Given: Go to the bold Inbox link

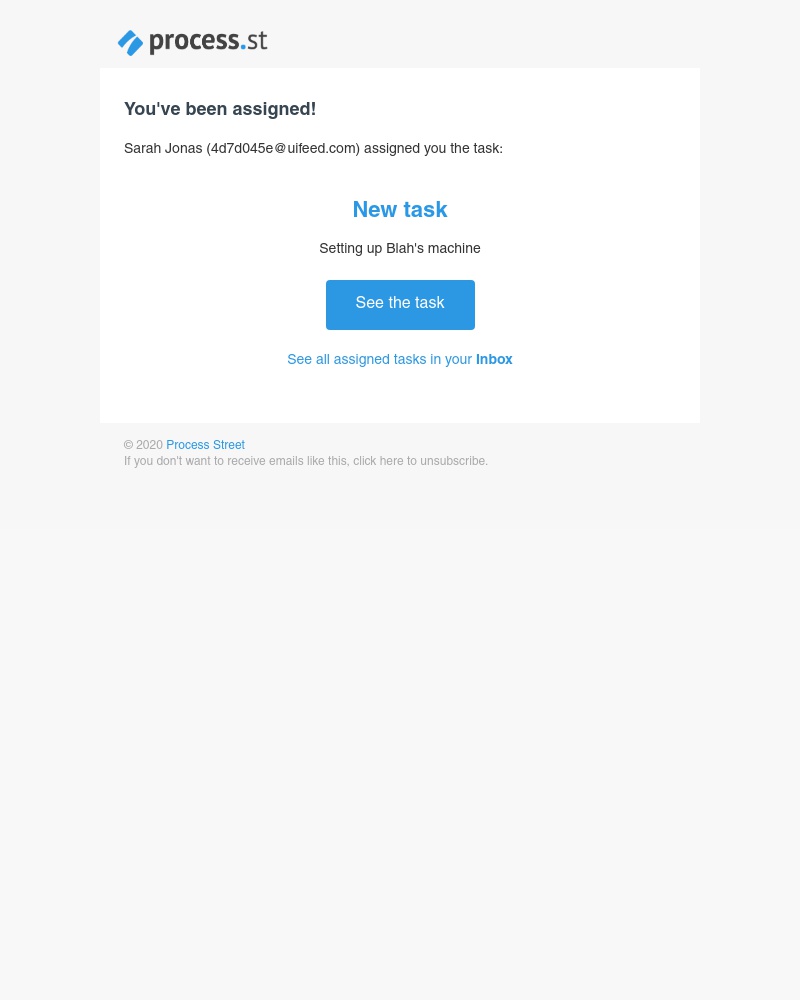Looking at the screenshot, I should tap(494, 359).
